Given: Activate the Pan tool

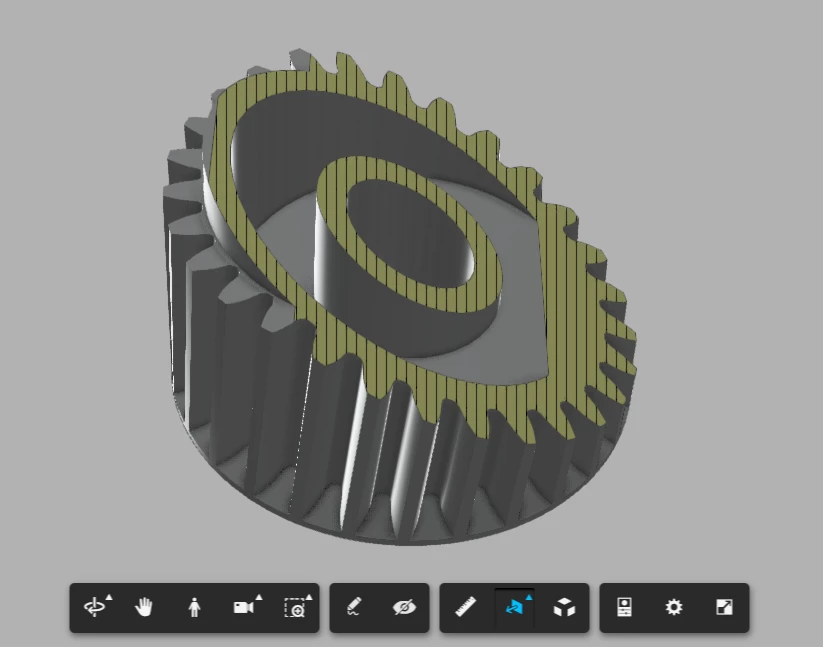Looking at the screenshot, I should [144, 607].
